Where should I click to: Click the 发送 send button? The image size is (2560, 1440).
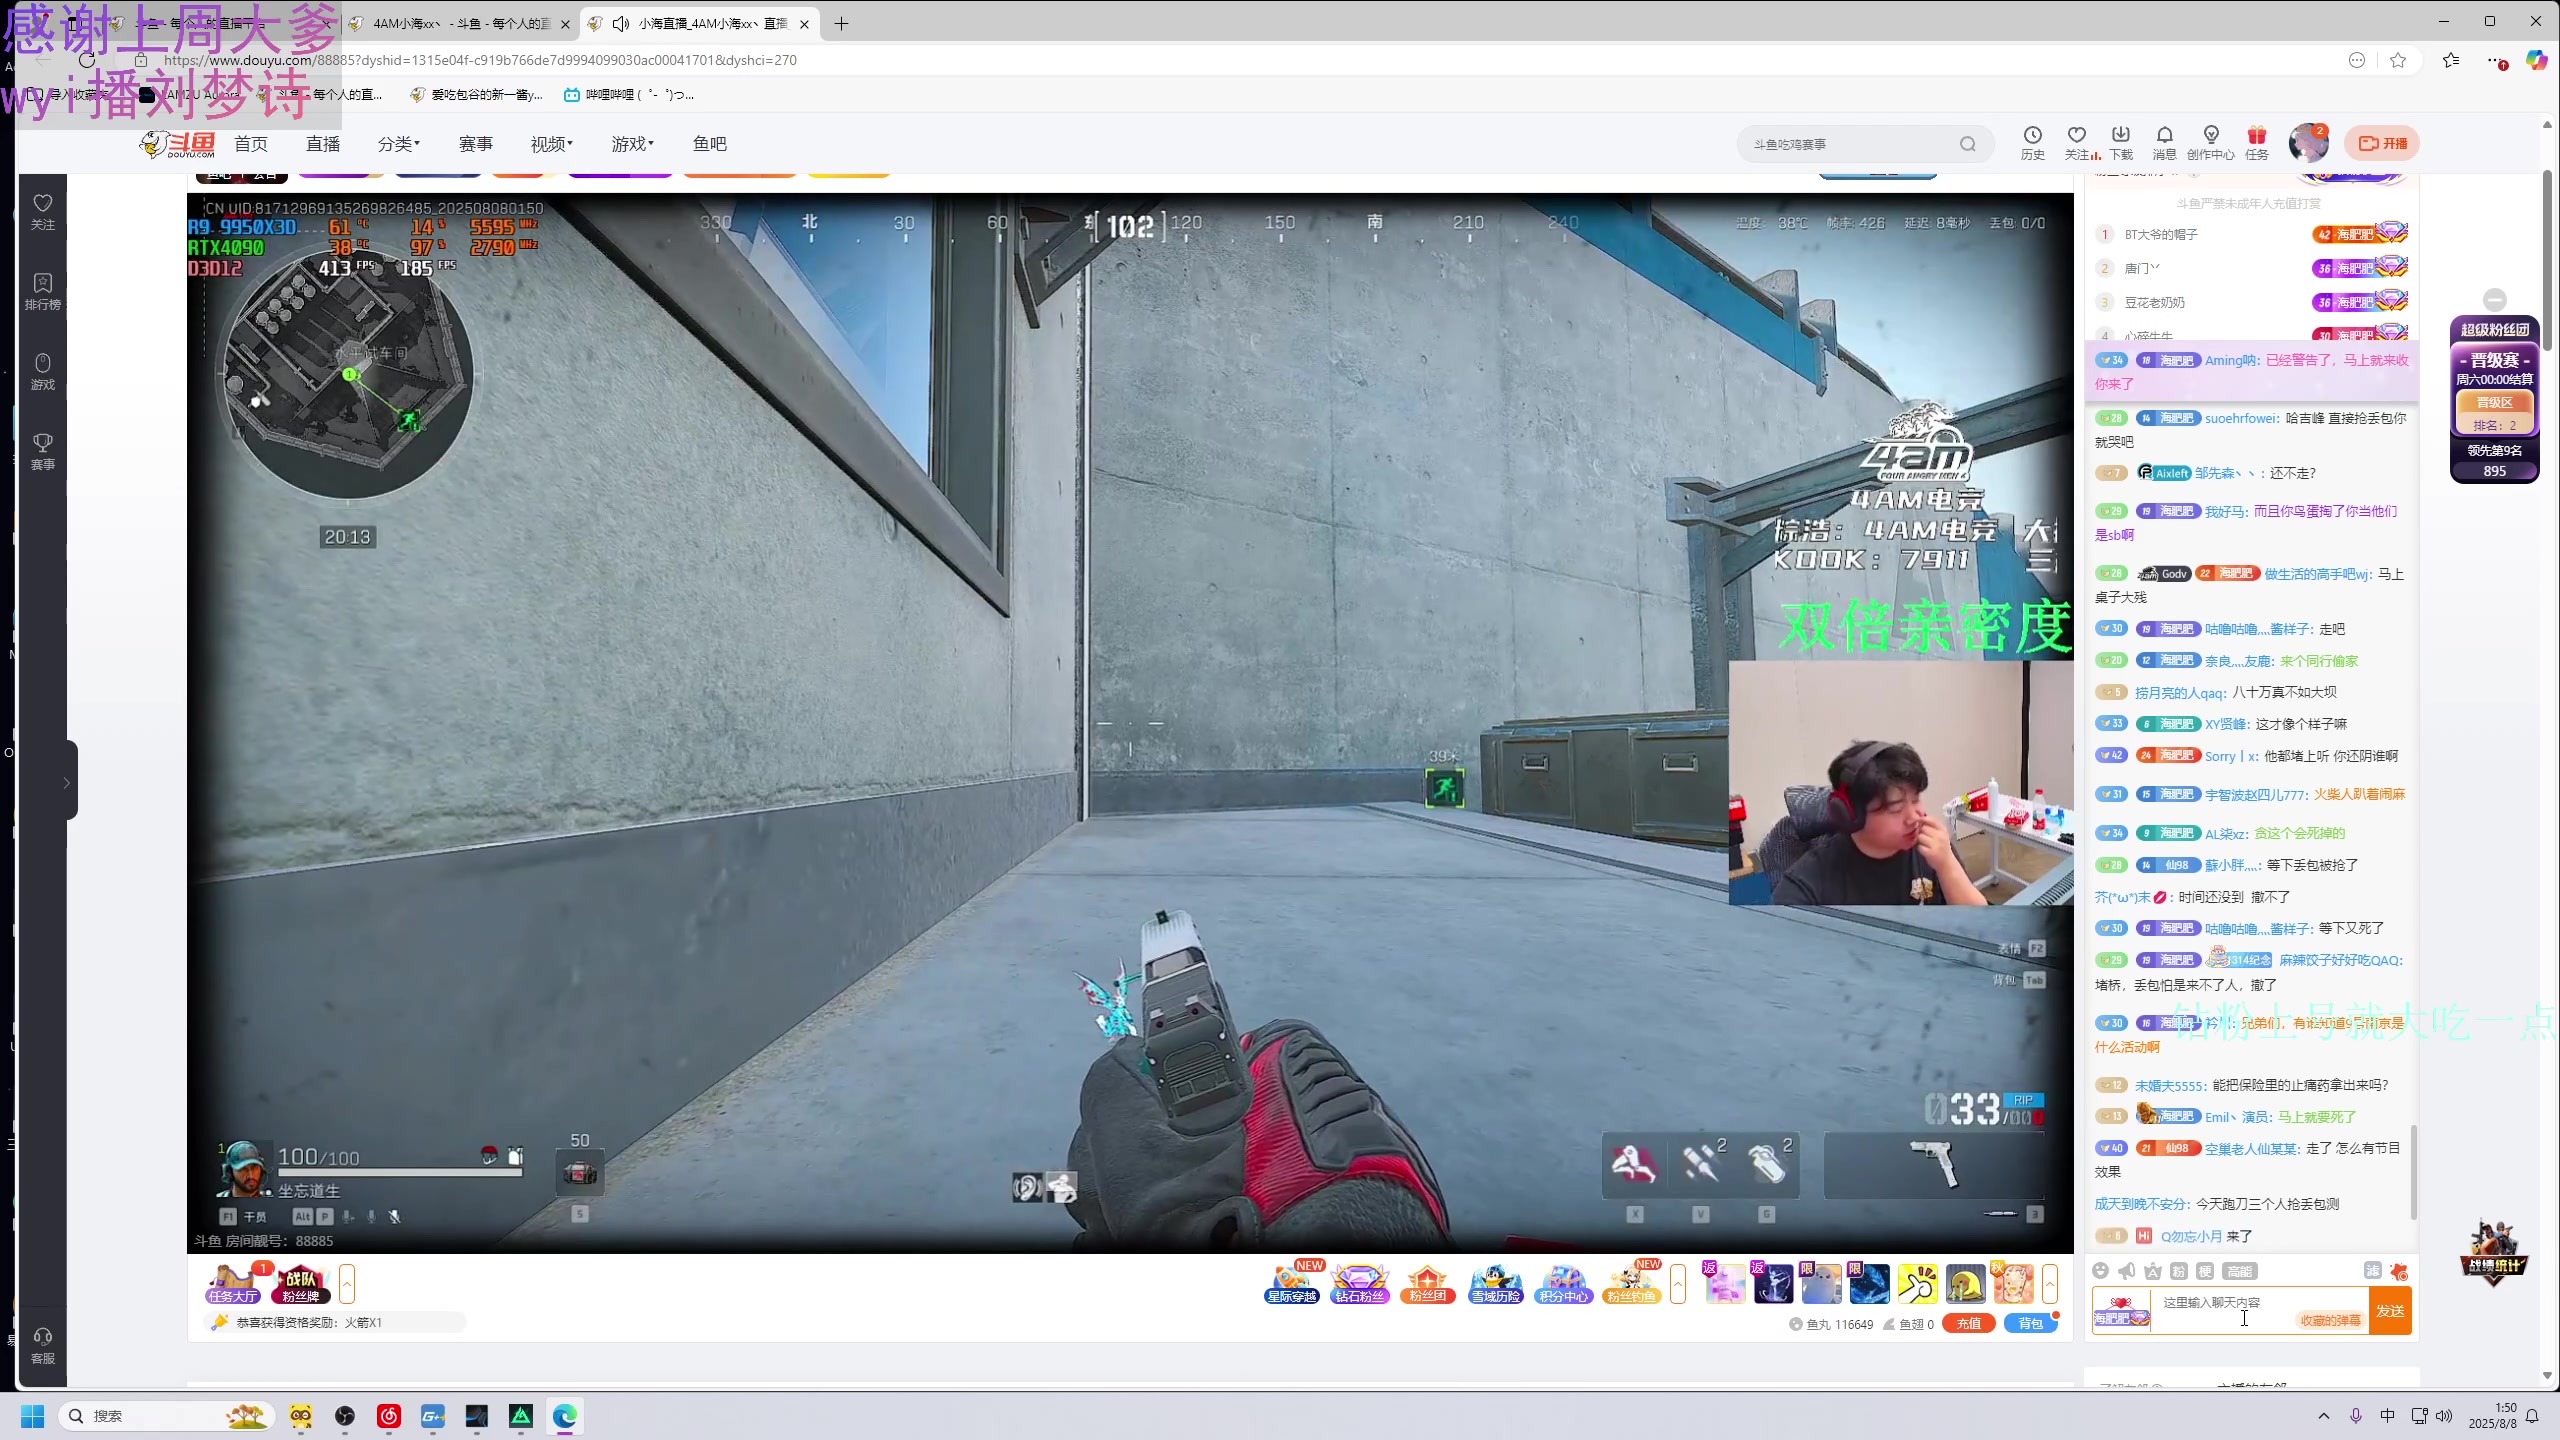pyautogui.click(x=2390, y=1311)
